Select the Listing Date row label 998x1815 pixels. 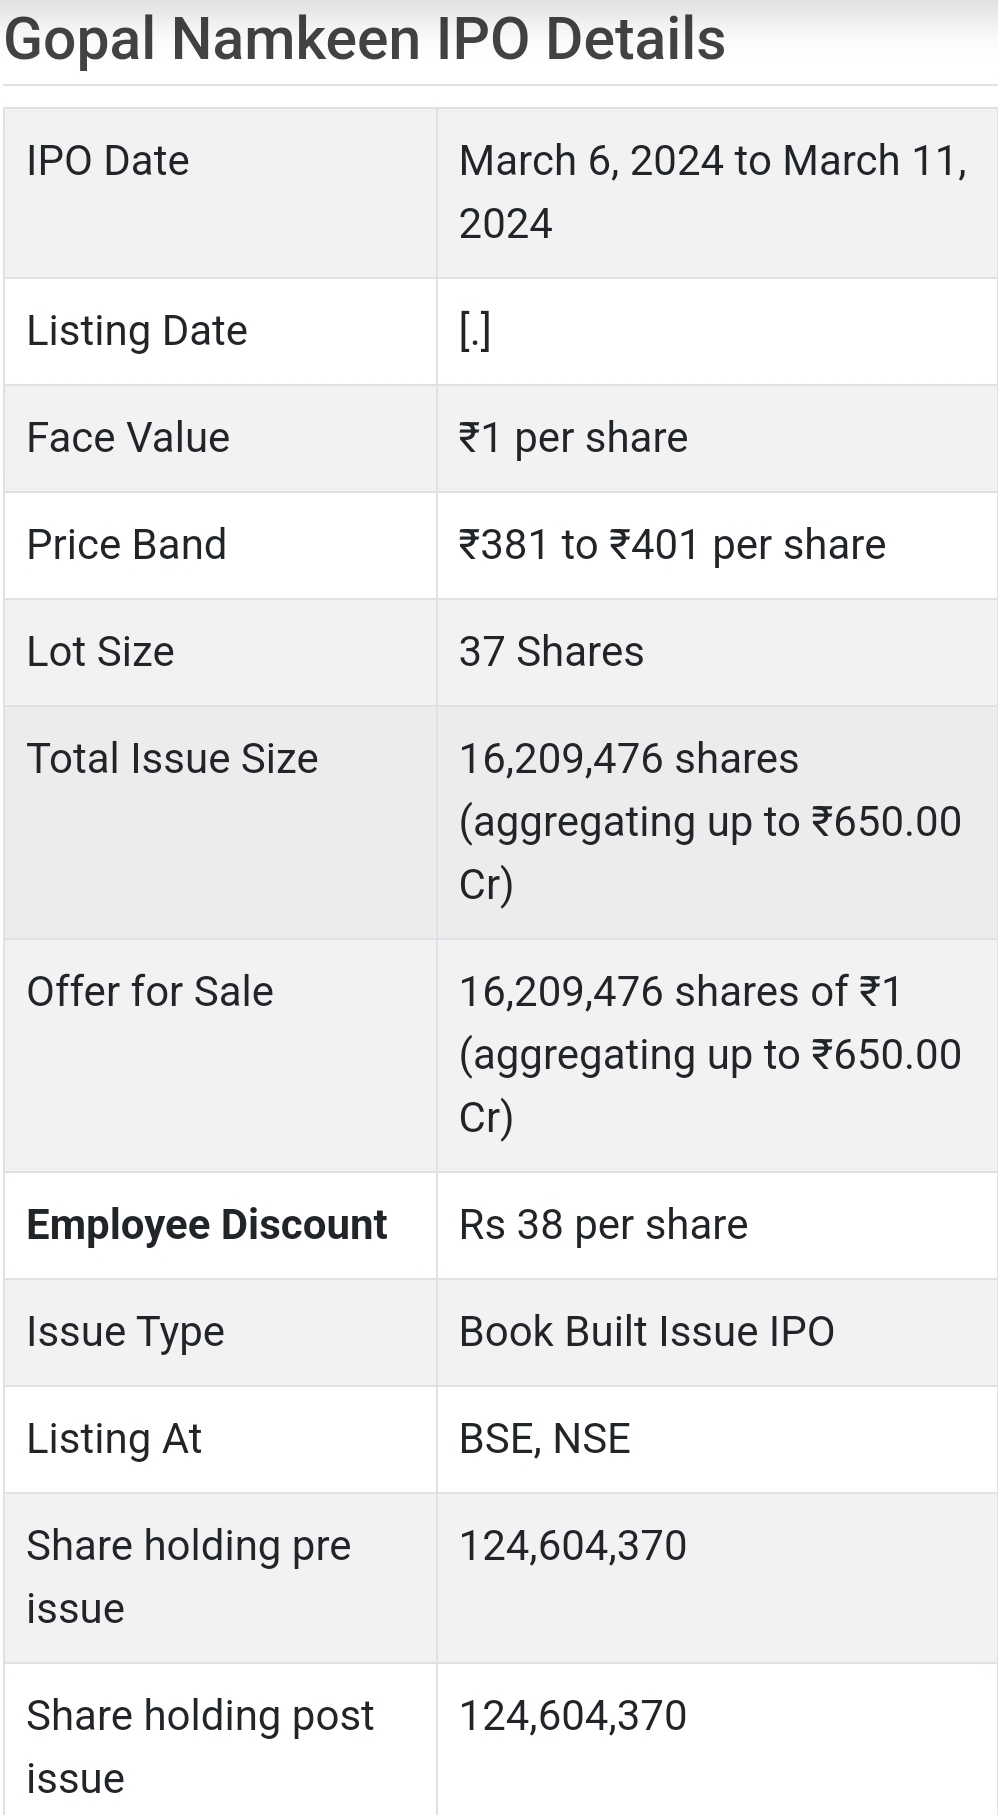137,331
